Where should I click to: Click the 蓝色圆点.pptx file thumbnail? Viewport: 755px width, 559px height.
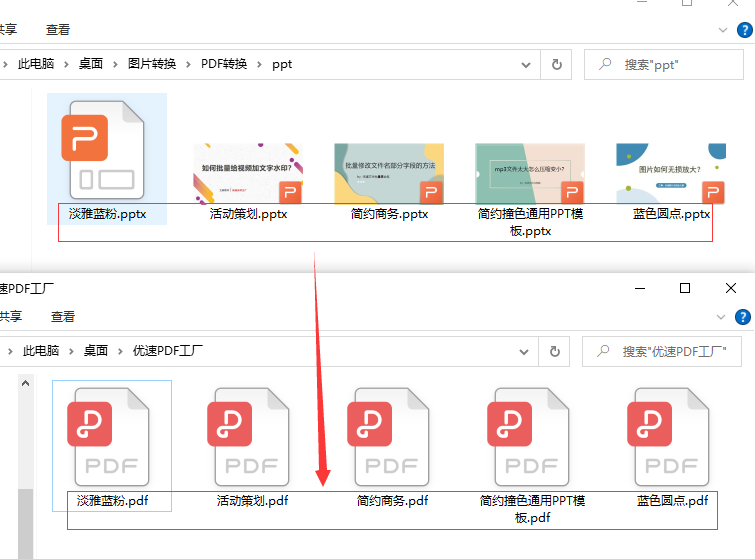(670, 174)
